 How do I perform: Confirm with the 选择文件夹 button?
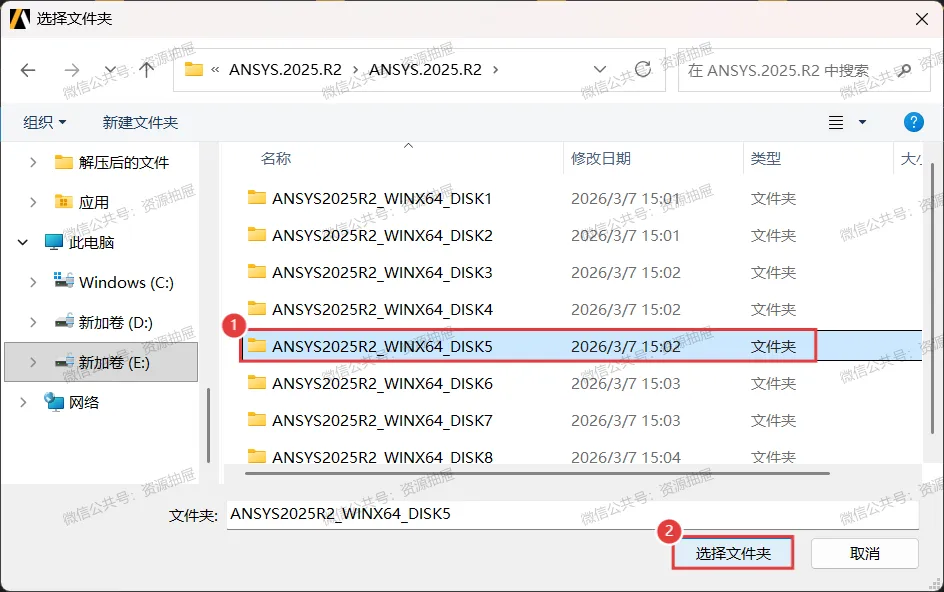[733, 553]
